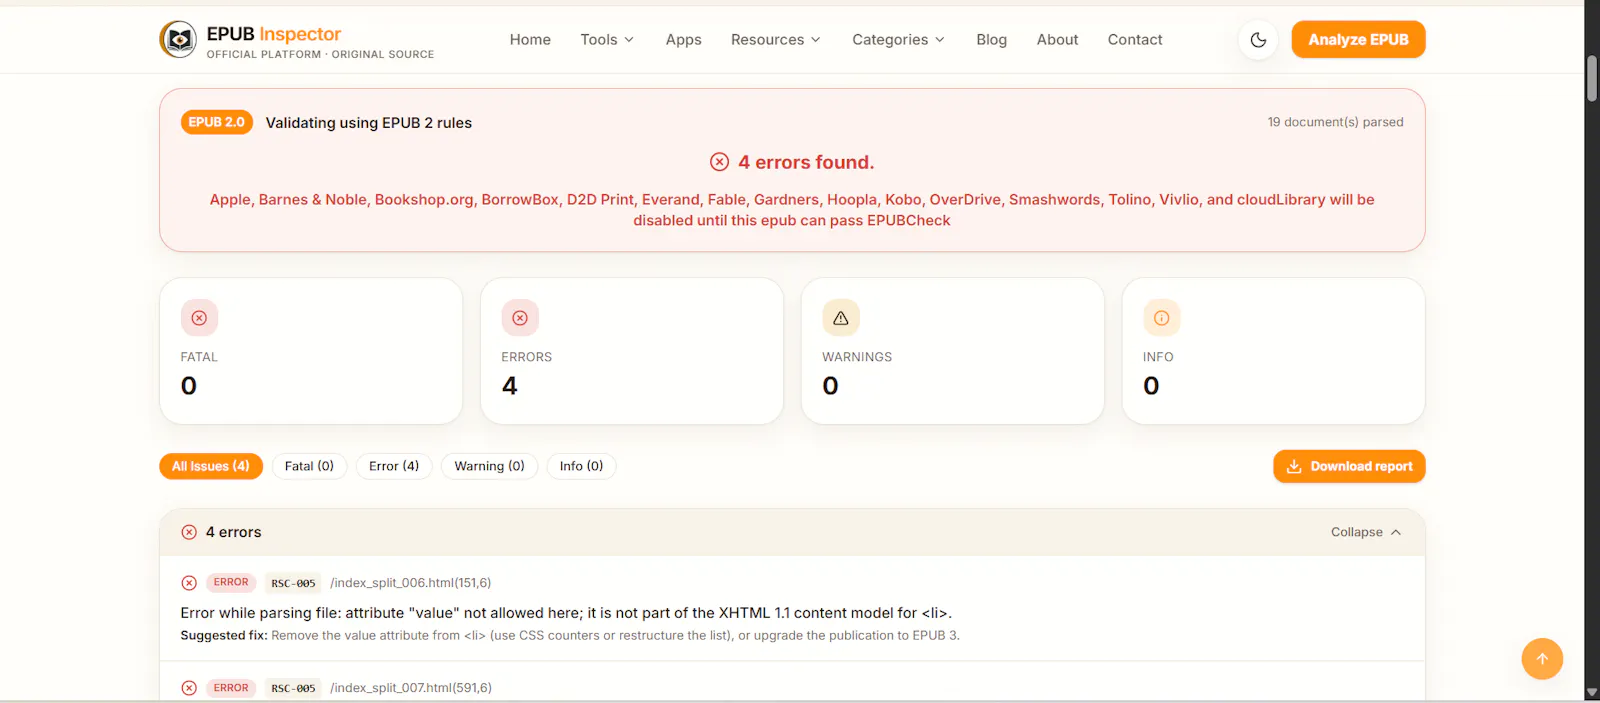1600x703 pixels.
Task: Select the All Issues (4) filter
Action: pos(211,466)
